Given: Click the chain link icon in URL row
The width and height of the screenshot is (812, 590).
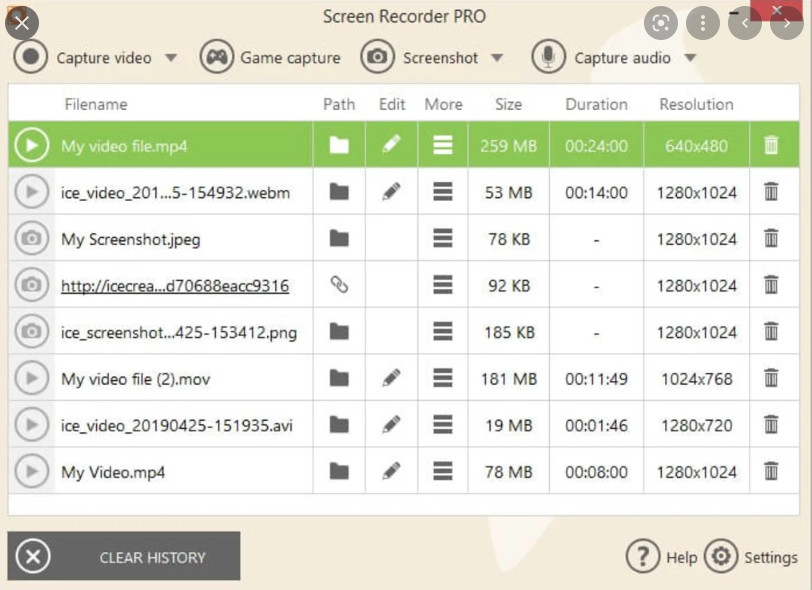Looking at the screenshot, I should click(x=339, y=284).
